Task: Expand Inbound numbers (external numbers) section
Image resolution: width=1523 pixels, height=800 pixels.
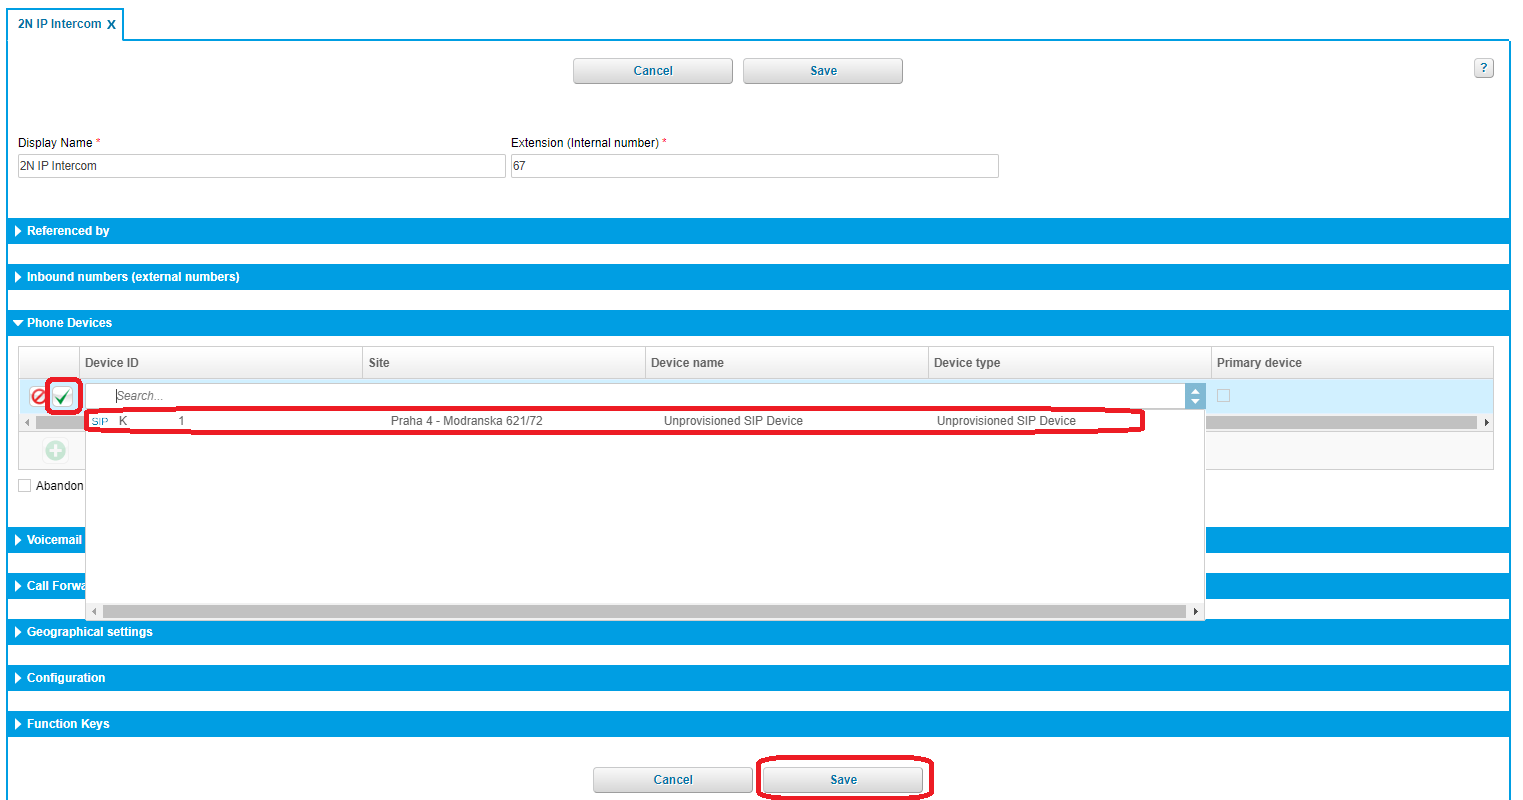Action: 132,277
